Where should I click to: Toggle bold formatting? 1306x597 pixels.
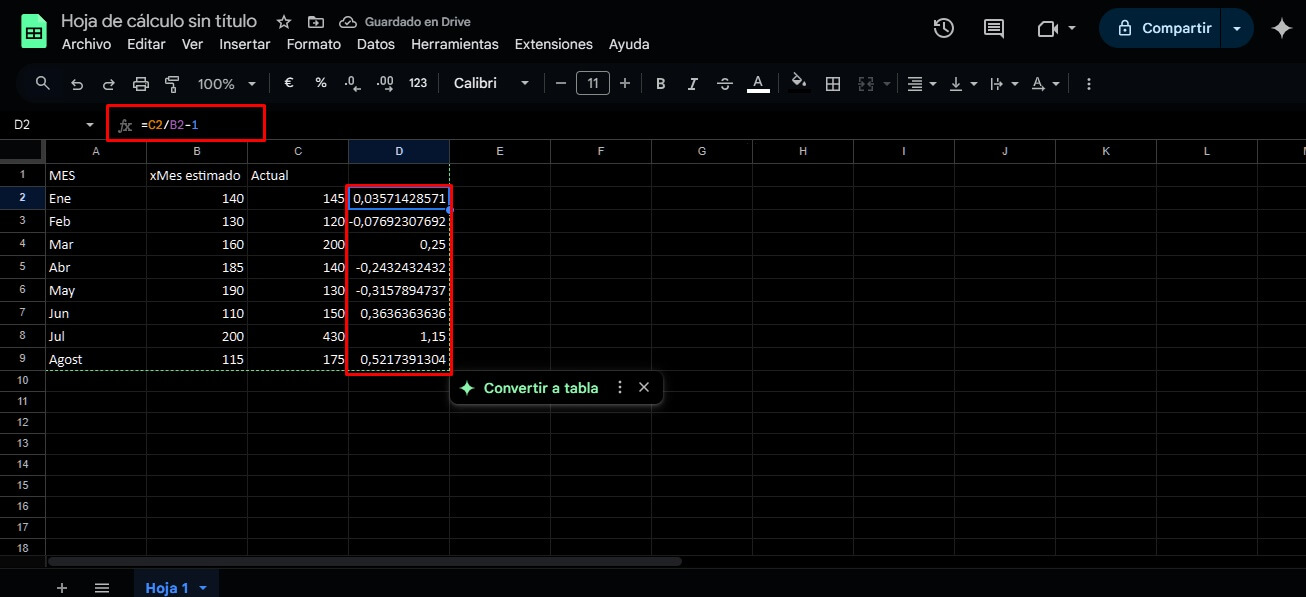661,84
